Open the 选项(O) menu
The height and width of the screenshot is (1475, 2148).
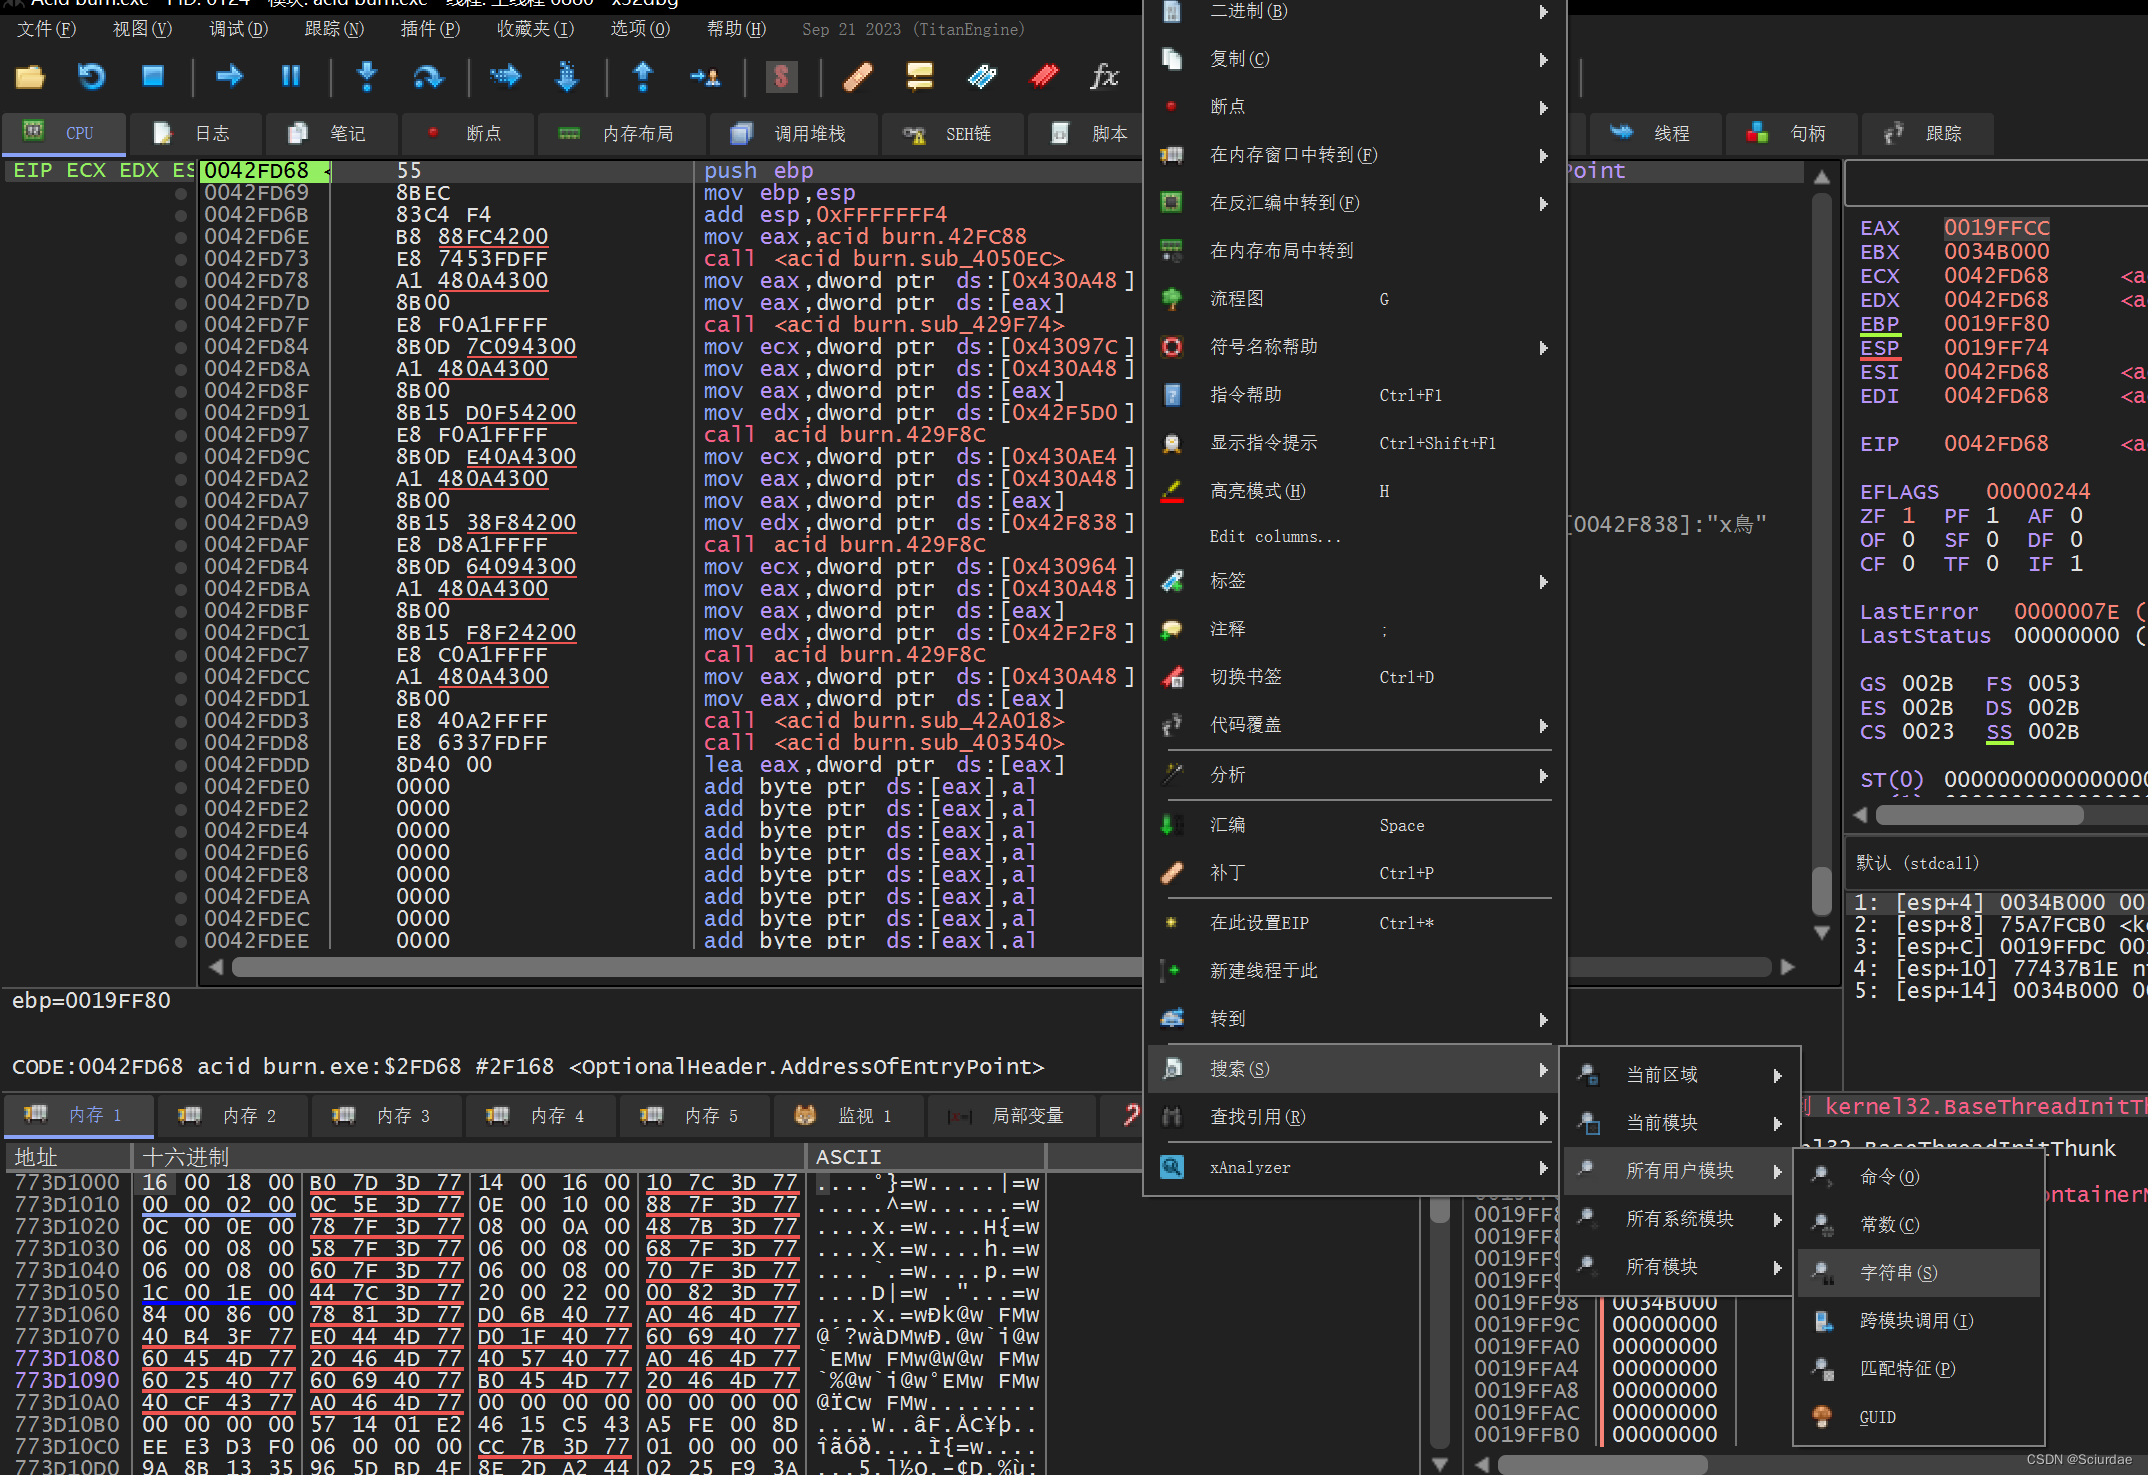click(640, 29)
